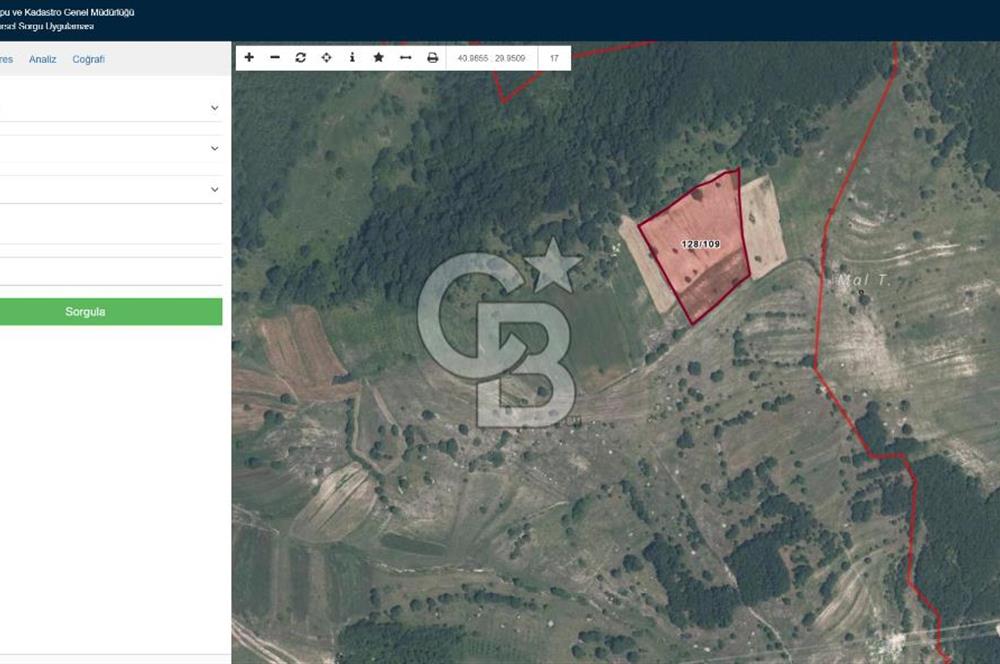
Task: Switch to the Coğrafi tab
Action: click(89, 59)
